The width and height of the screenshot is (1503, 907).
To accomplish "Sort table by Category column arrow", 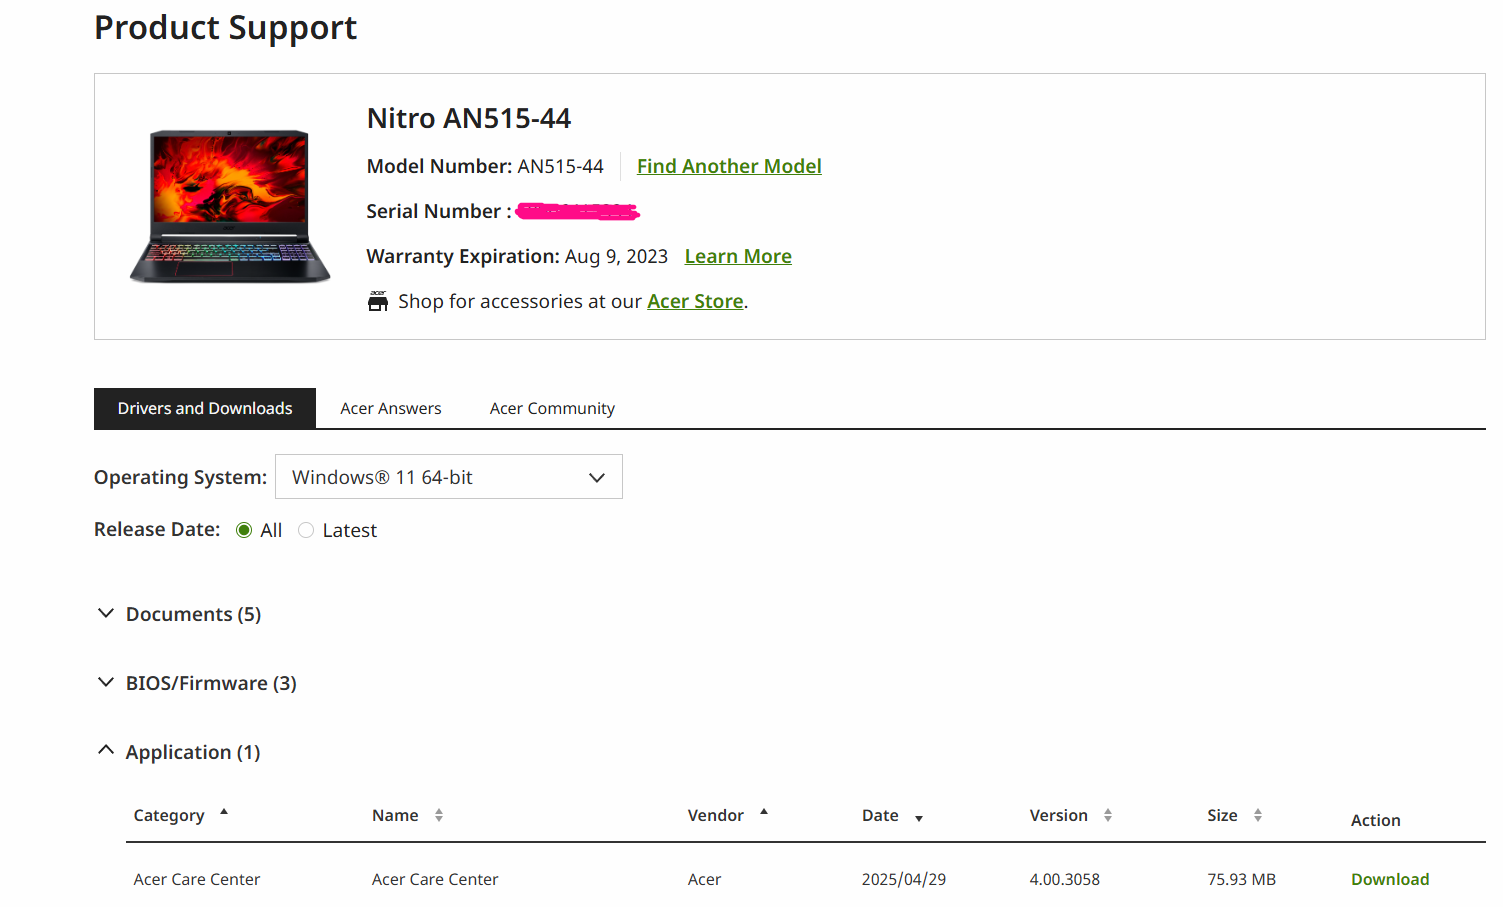I will pos(224,812).
